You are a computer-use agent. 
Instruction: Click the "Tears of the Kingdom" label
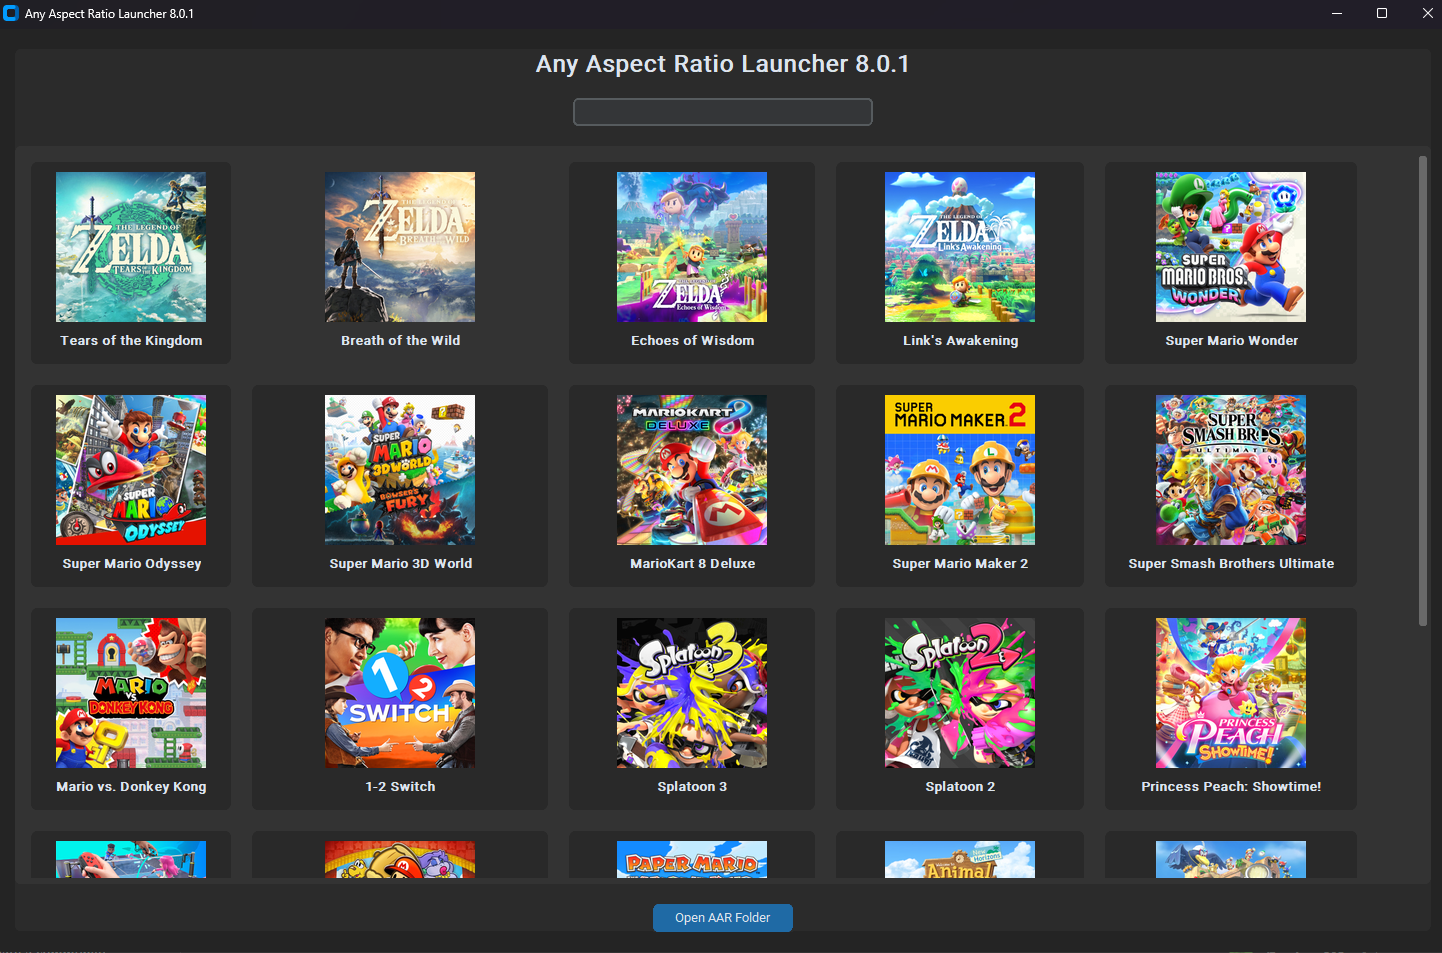131,341
